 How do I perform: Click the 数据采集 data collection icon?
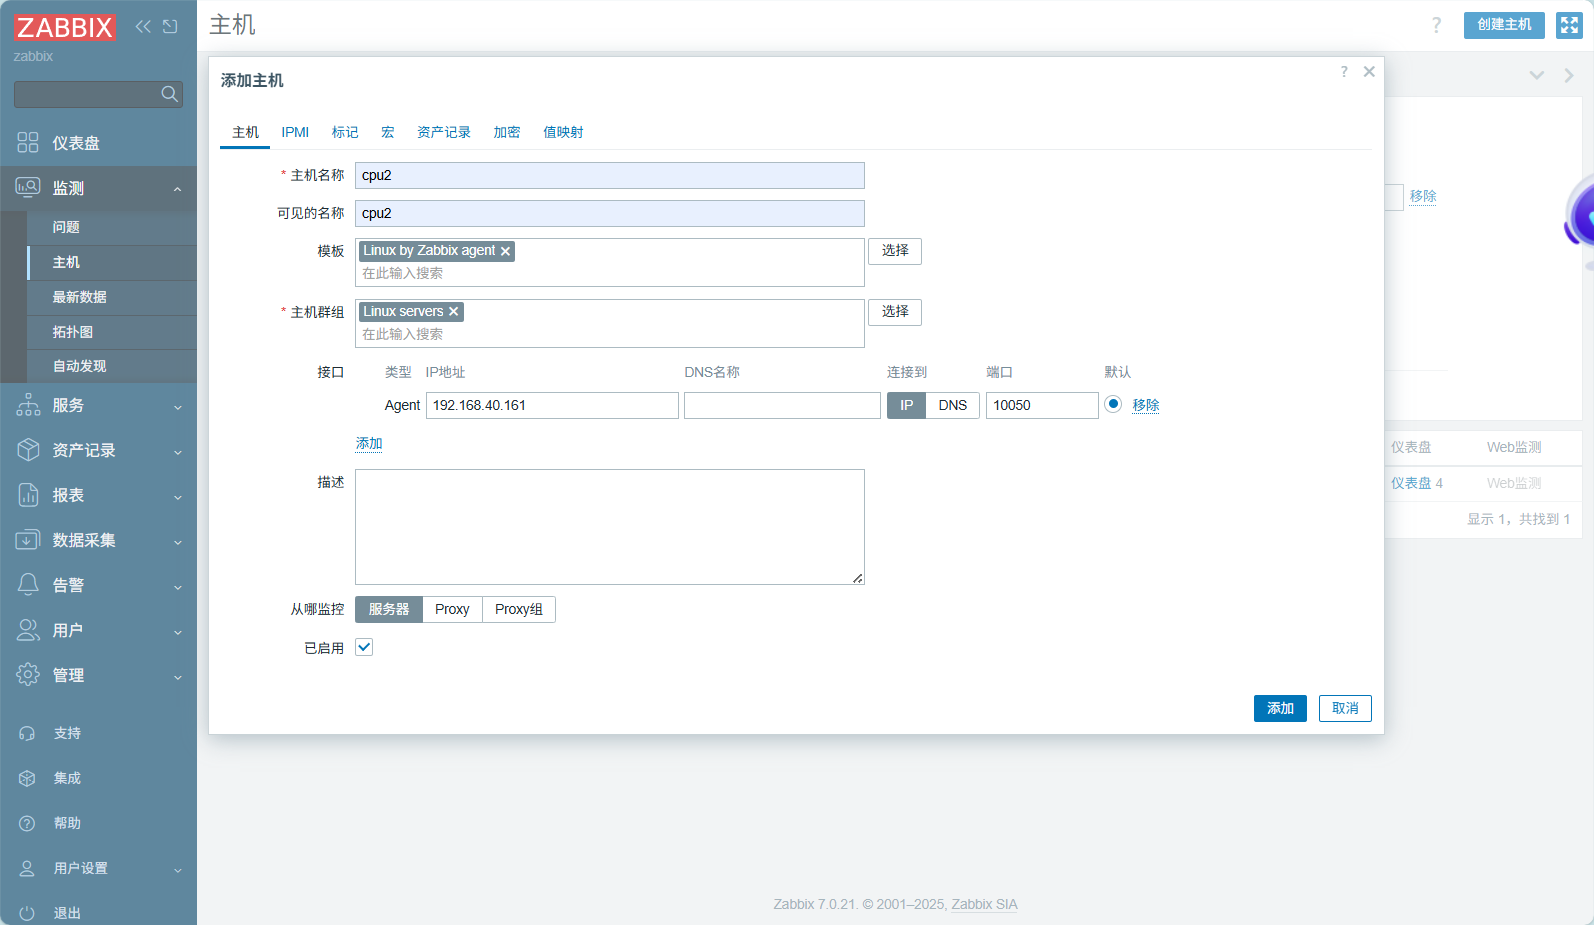pos(28,540)
